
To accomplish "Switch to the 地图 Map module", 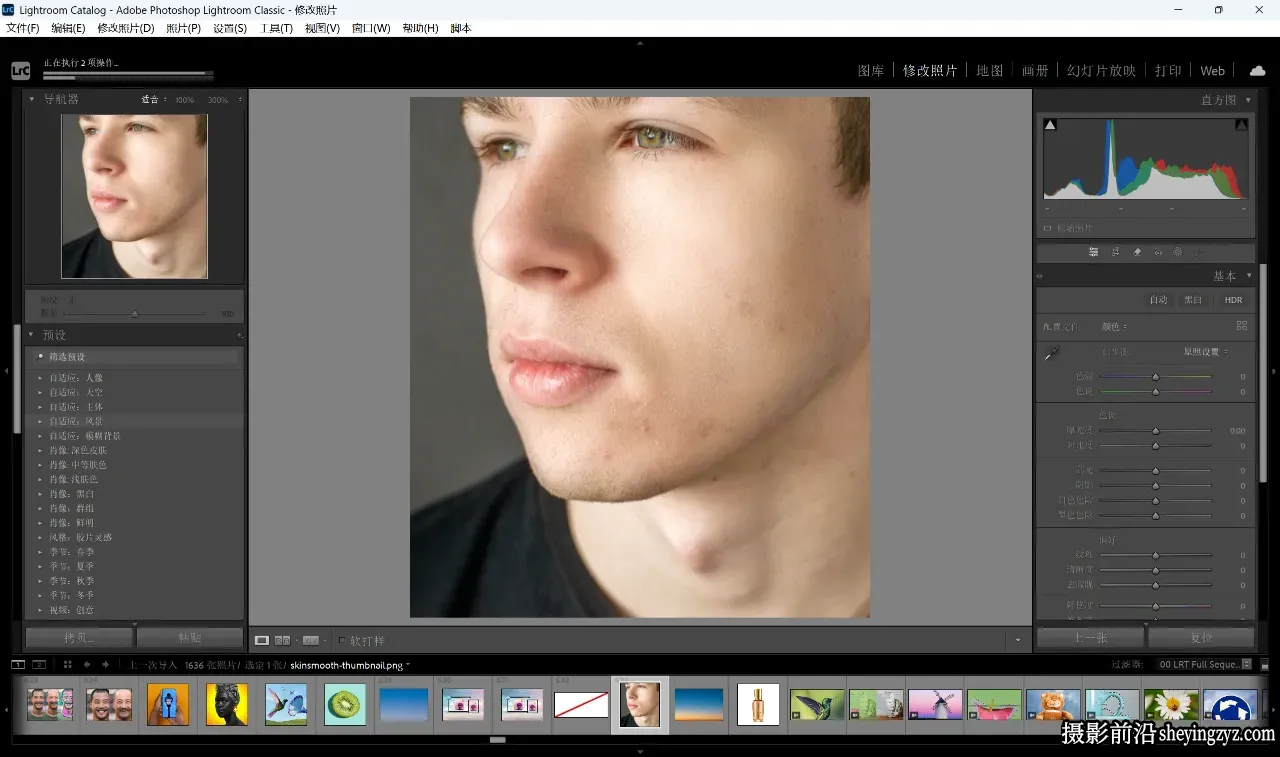I will [x=990, y=71].
